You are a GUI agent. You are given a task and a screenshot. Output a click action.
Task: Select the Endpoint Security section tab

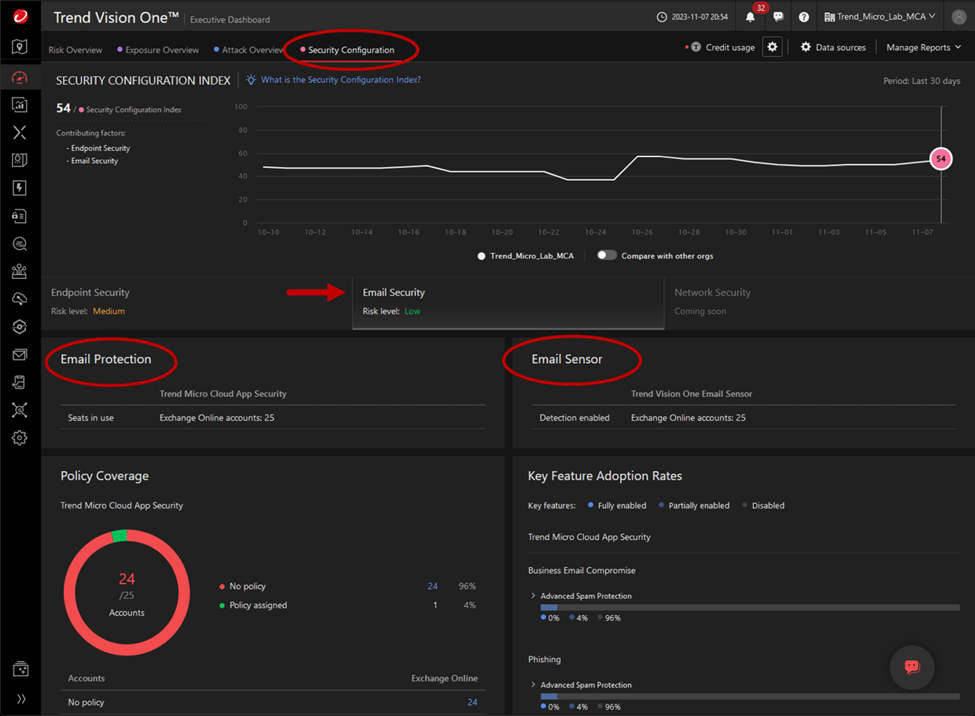[x=196, y=302]
